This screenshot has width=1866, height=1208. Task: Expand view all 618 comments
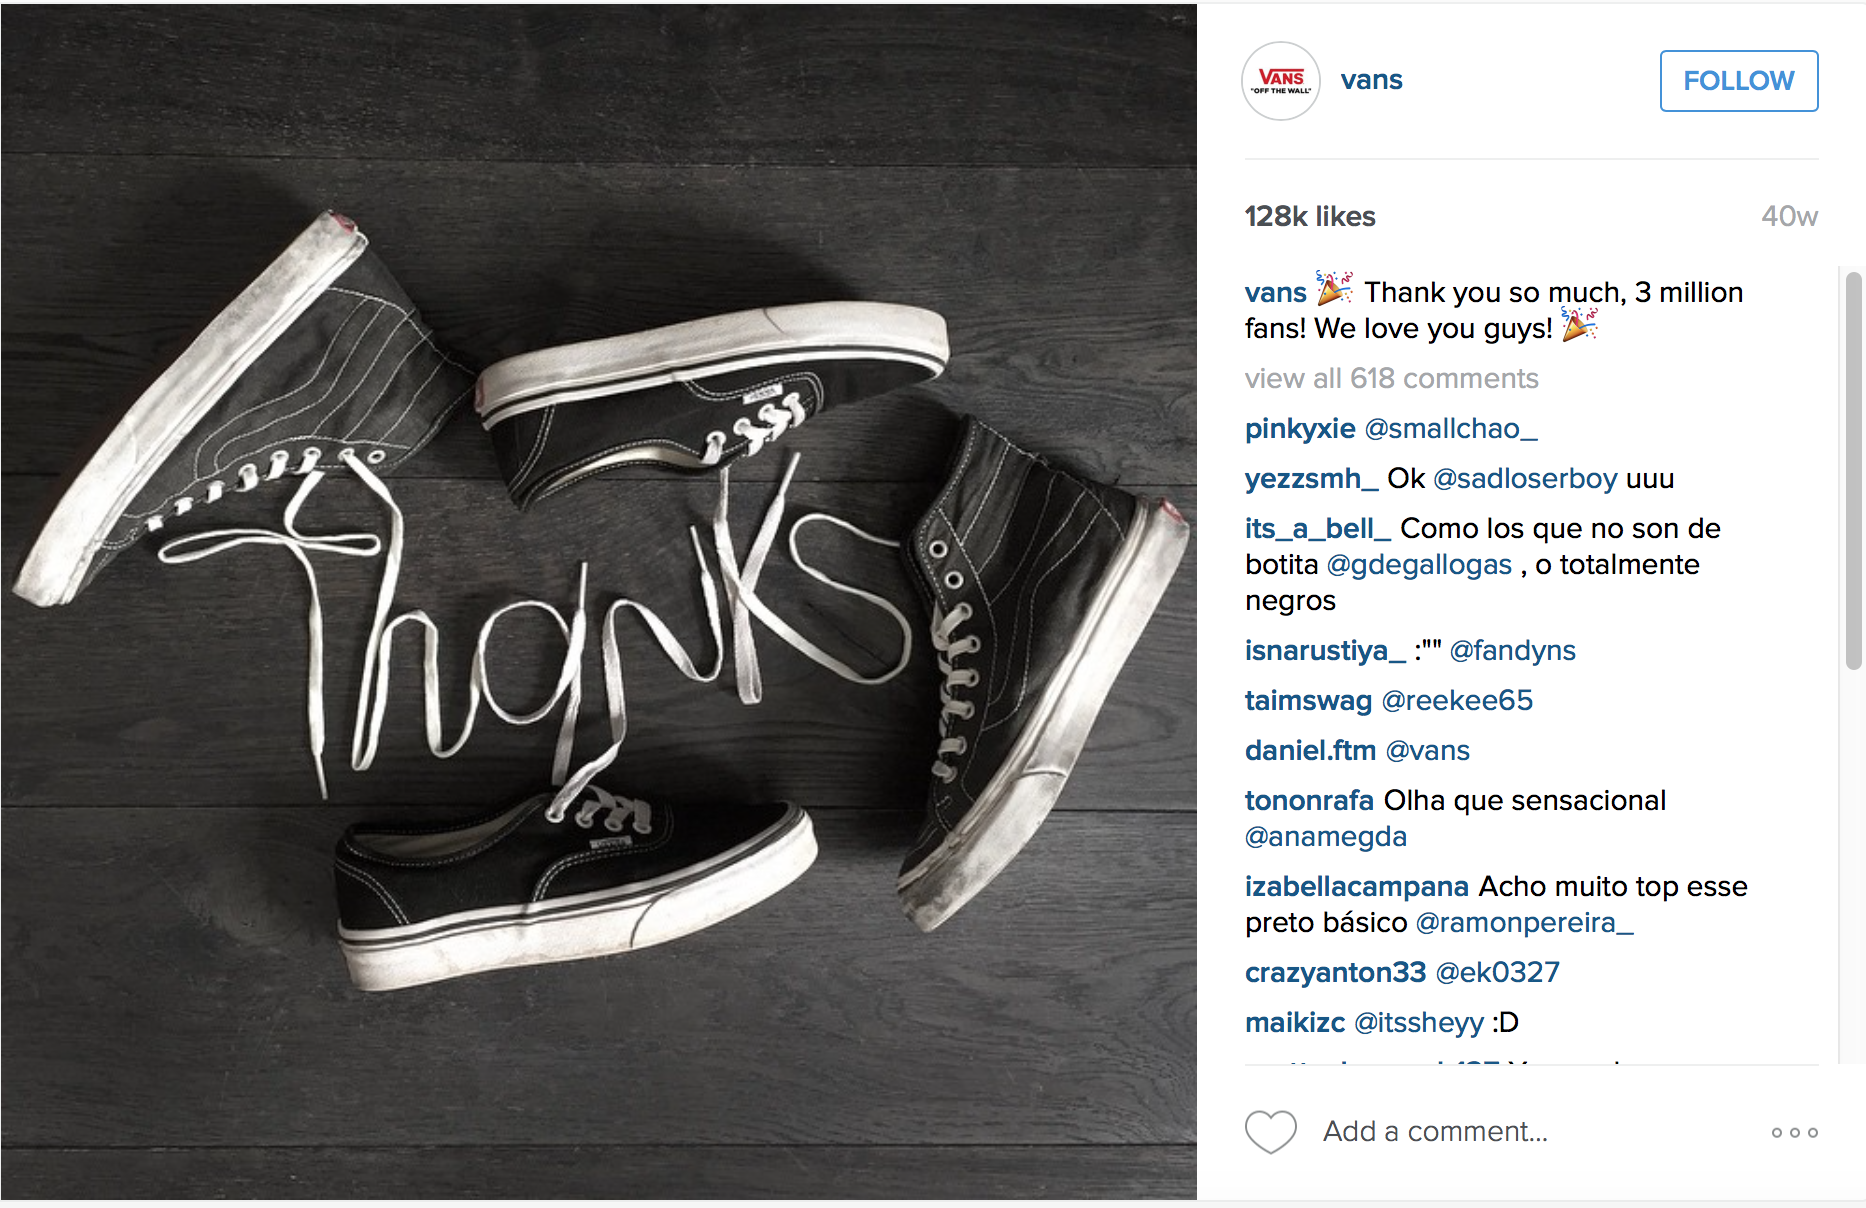pyautogui.click(x=1391, y=378)
